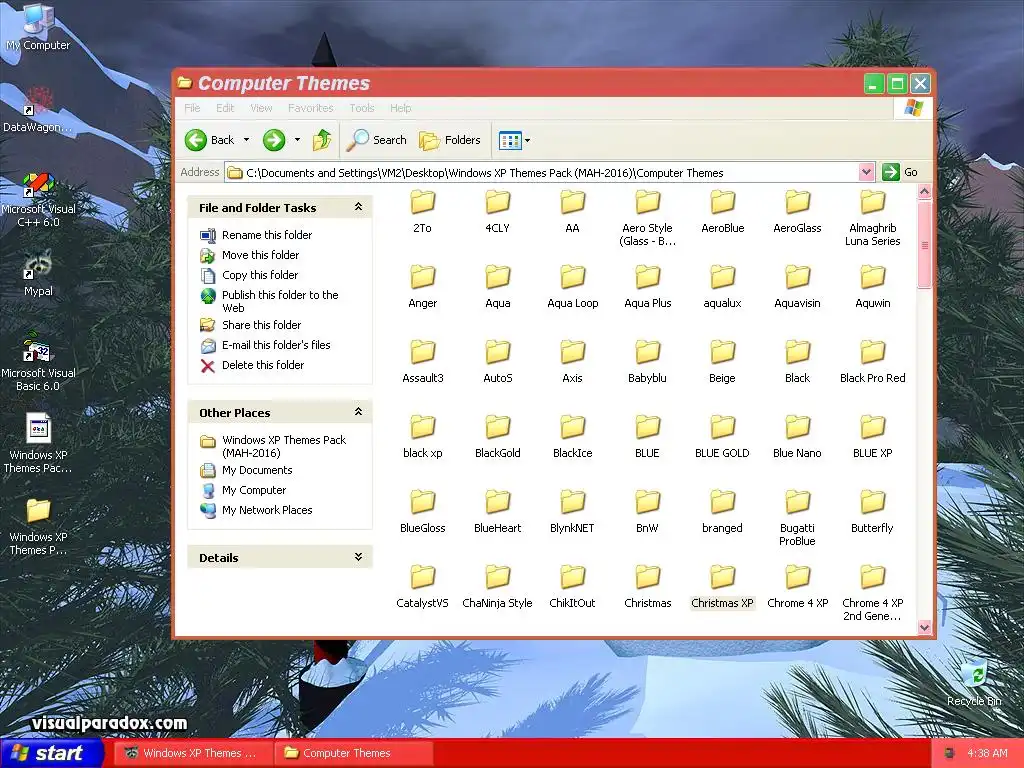
Task: Select the BLUE GOLD folder
Action: click(x=722, y=436)
